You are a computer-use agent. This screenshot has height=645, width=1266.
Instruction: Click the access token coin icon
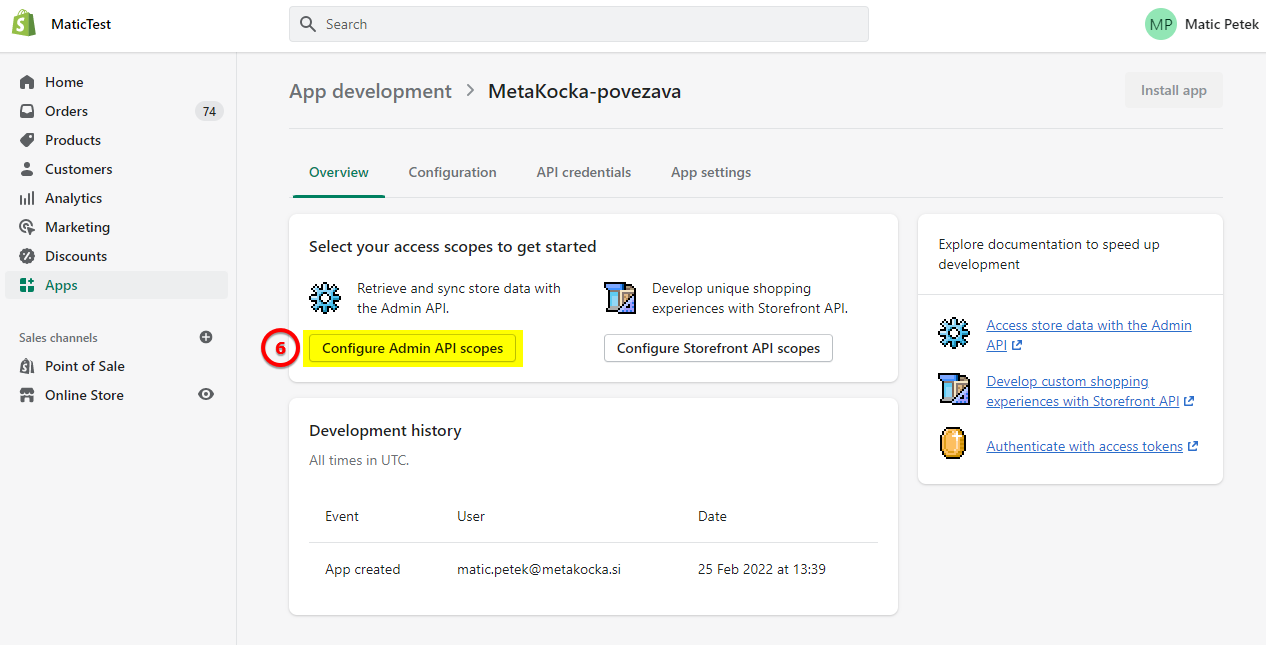(954, 443)
